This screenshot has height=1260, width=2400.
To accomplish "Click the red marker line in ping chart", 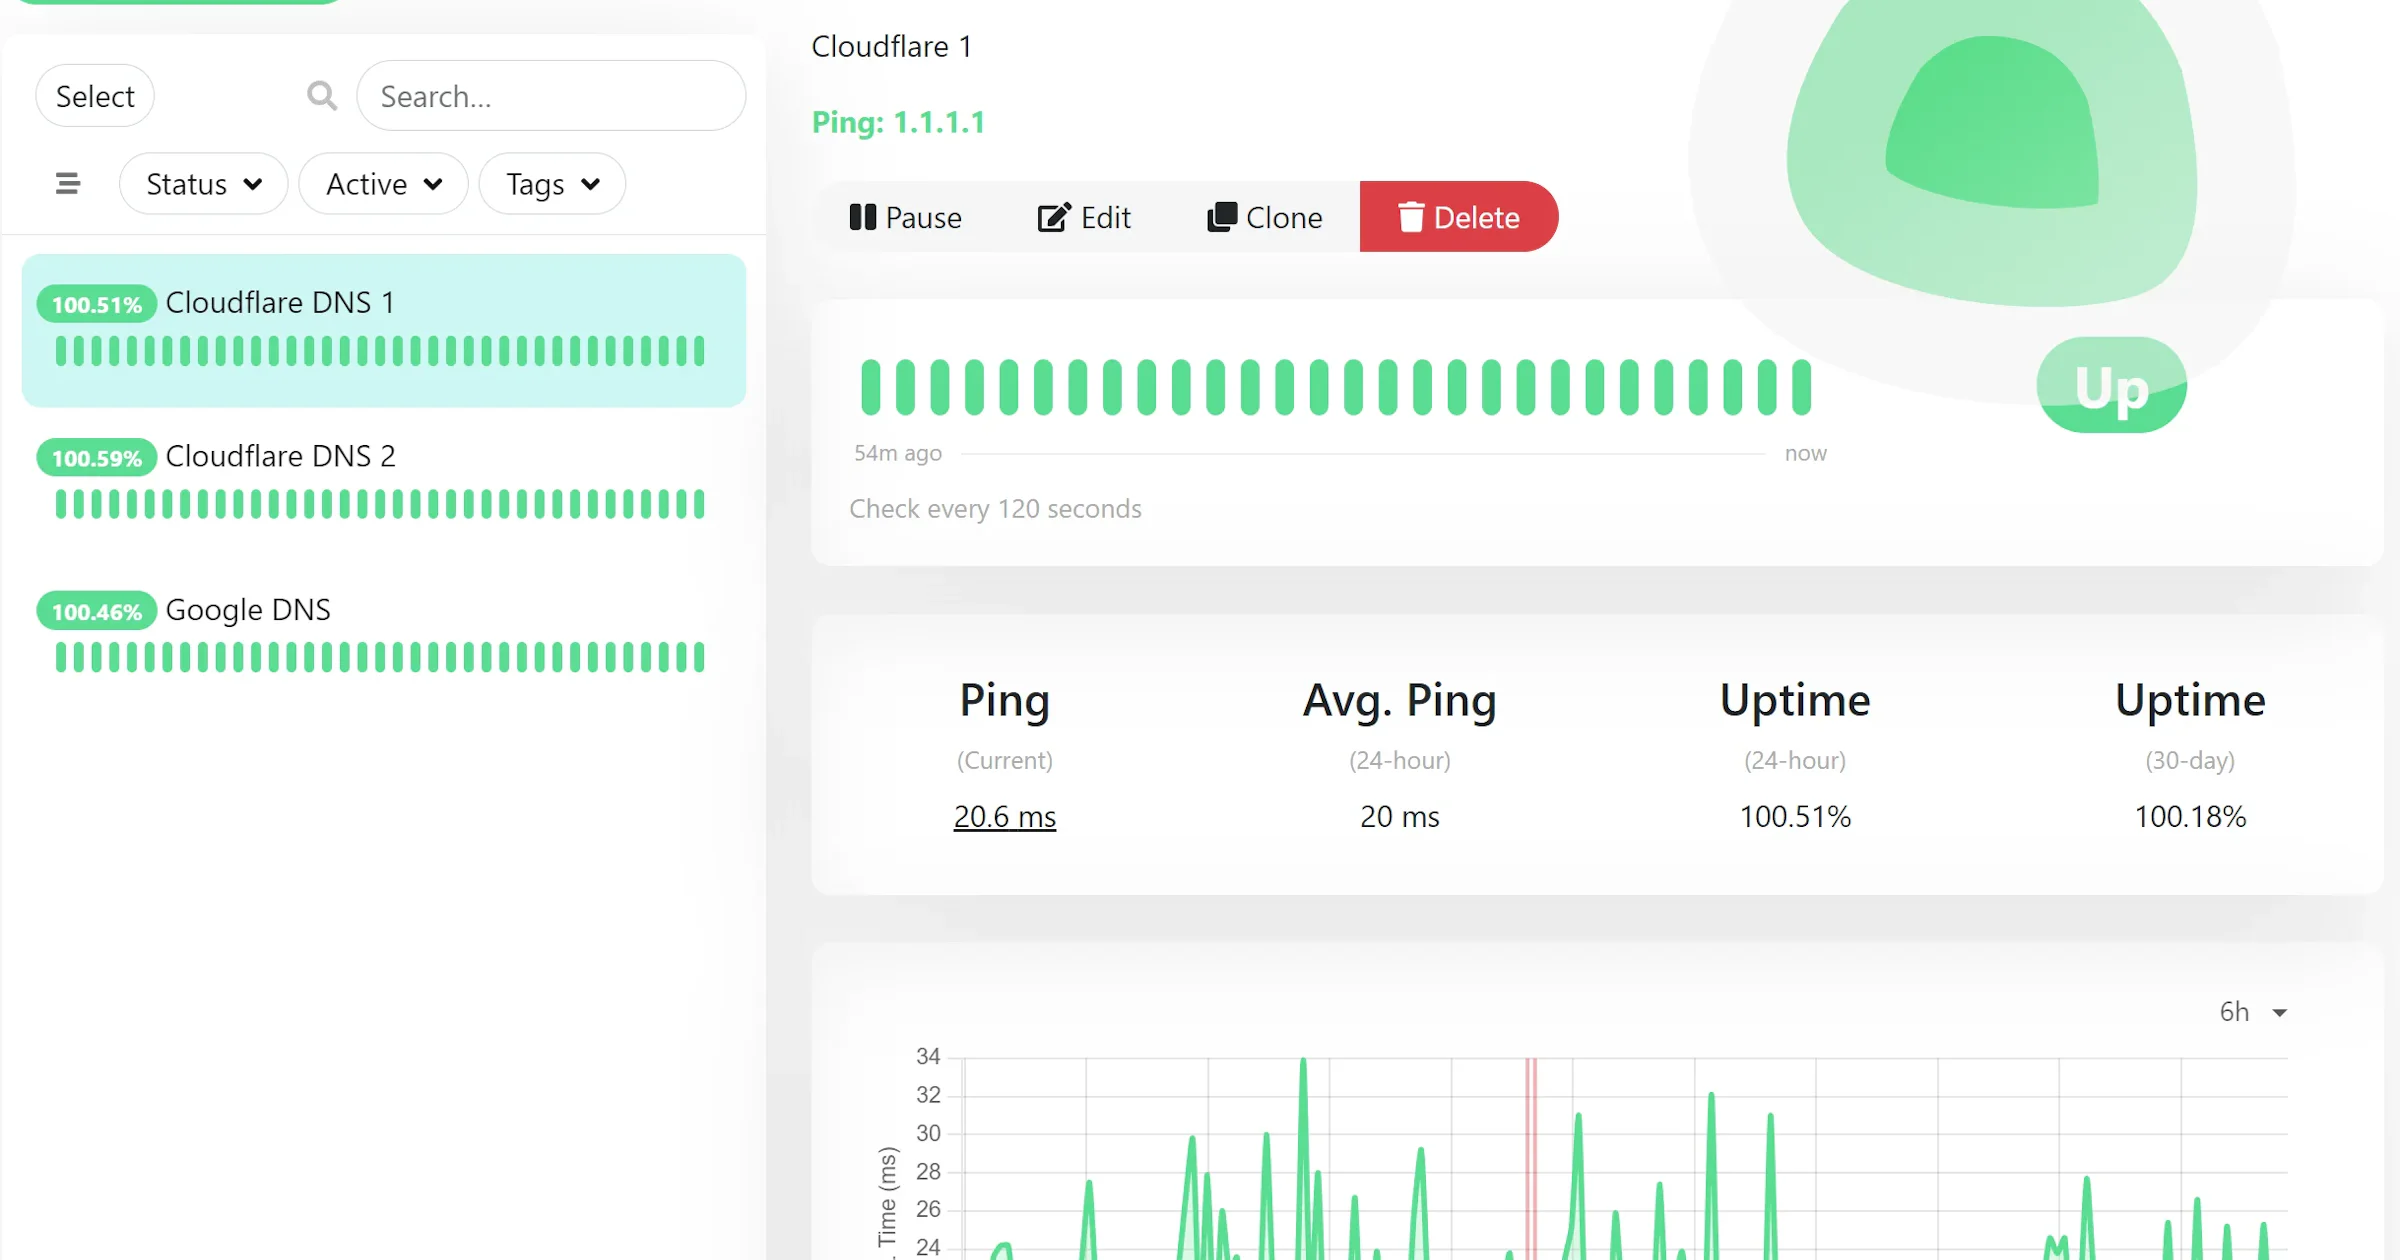I will tap(1531, 1158).
